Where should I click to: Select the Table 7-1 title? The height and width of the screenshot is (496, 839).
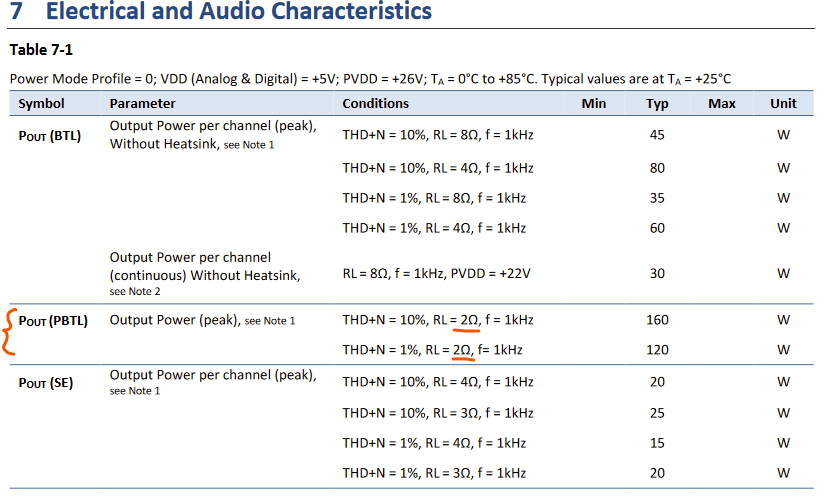(x=41, y=50)
